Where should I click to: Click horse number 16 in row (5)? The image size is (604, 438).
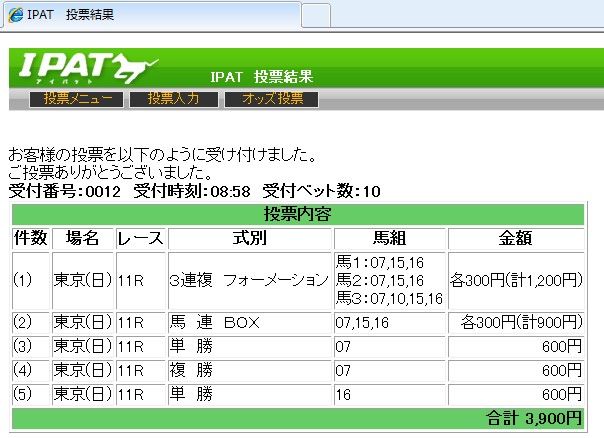(343, 395)
